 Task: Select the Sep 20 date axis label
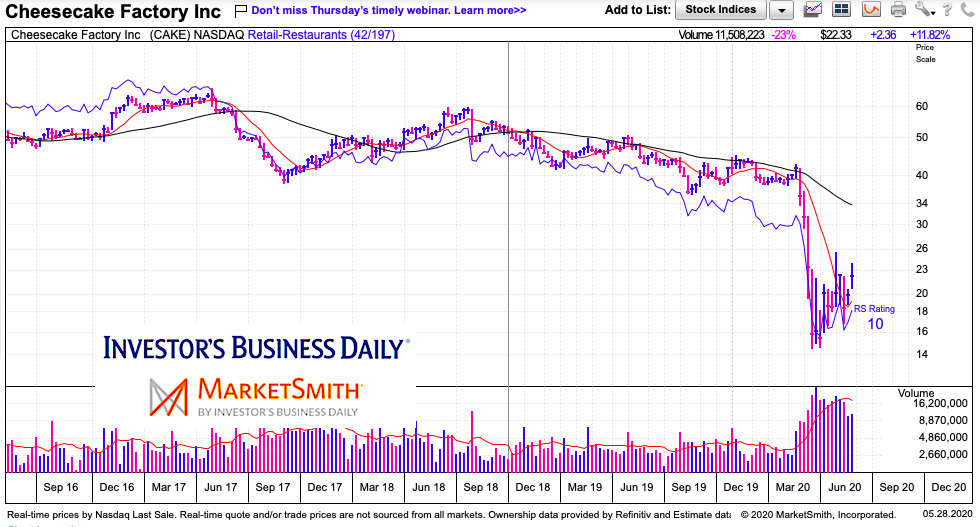tap(896, 487)
